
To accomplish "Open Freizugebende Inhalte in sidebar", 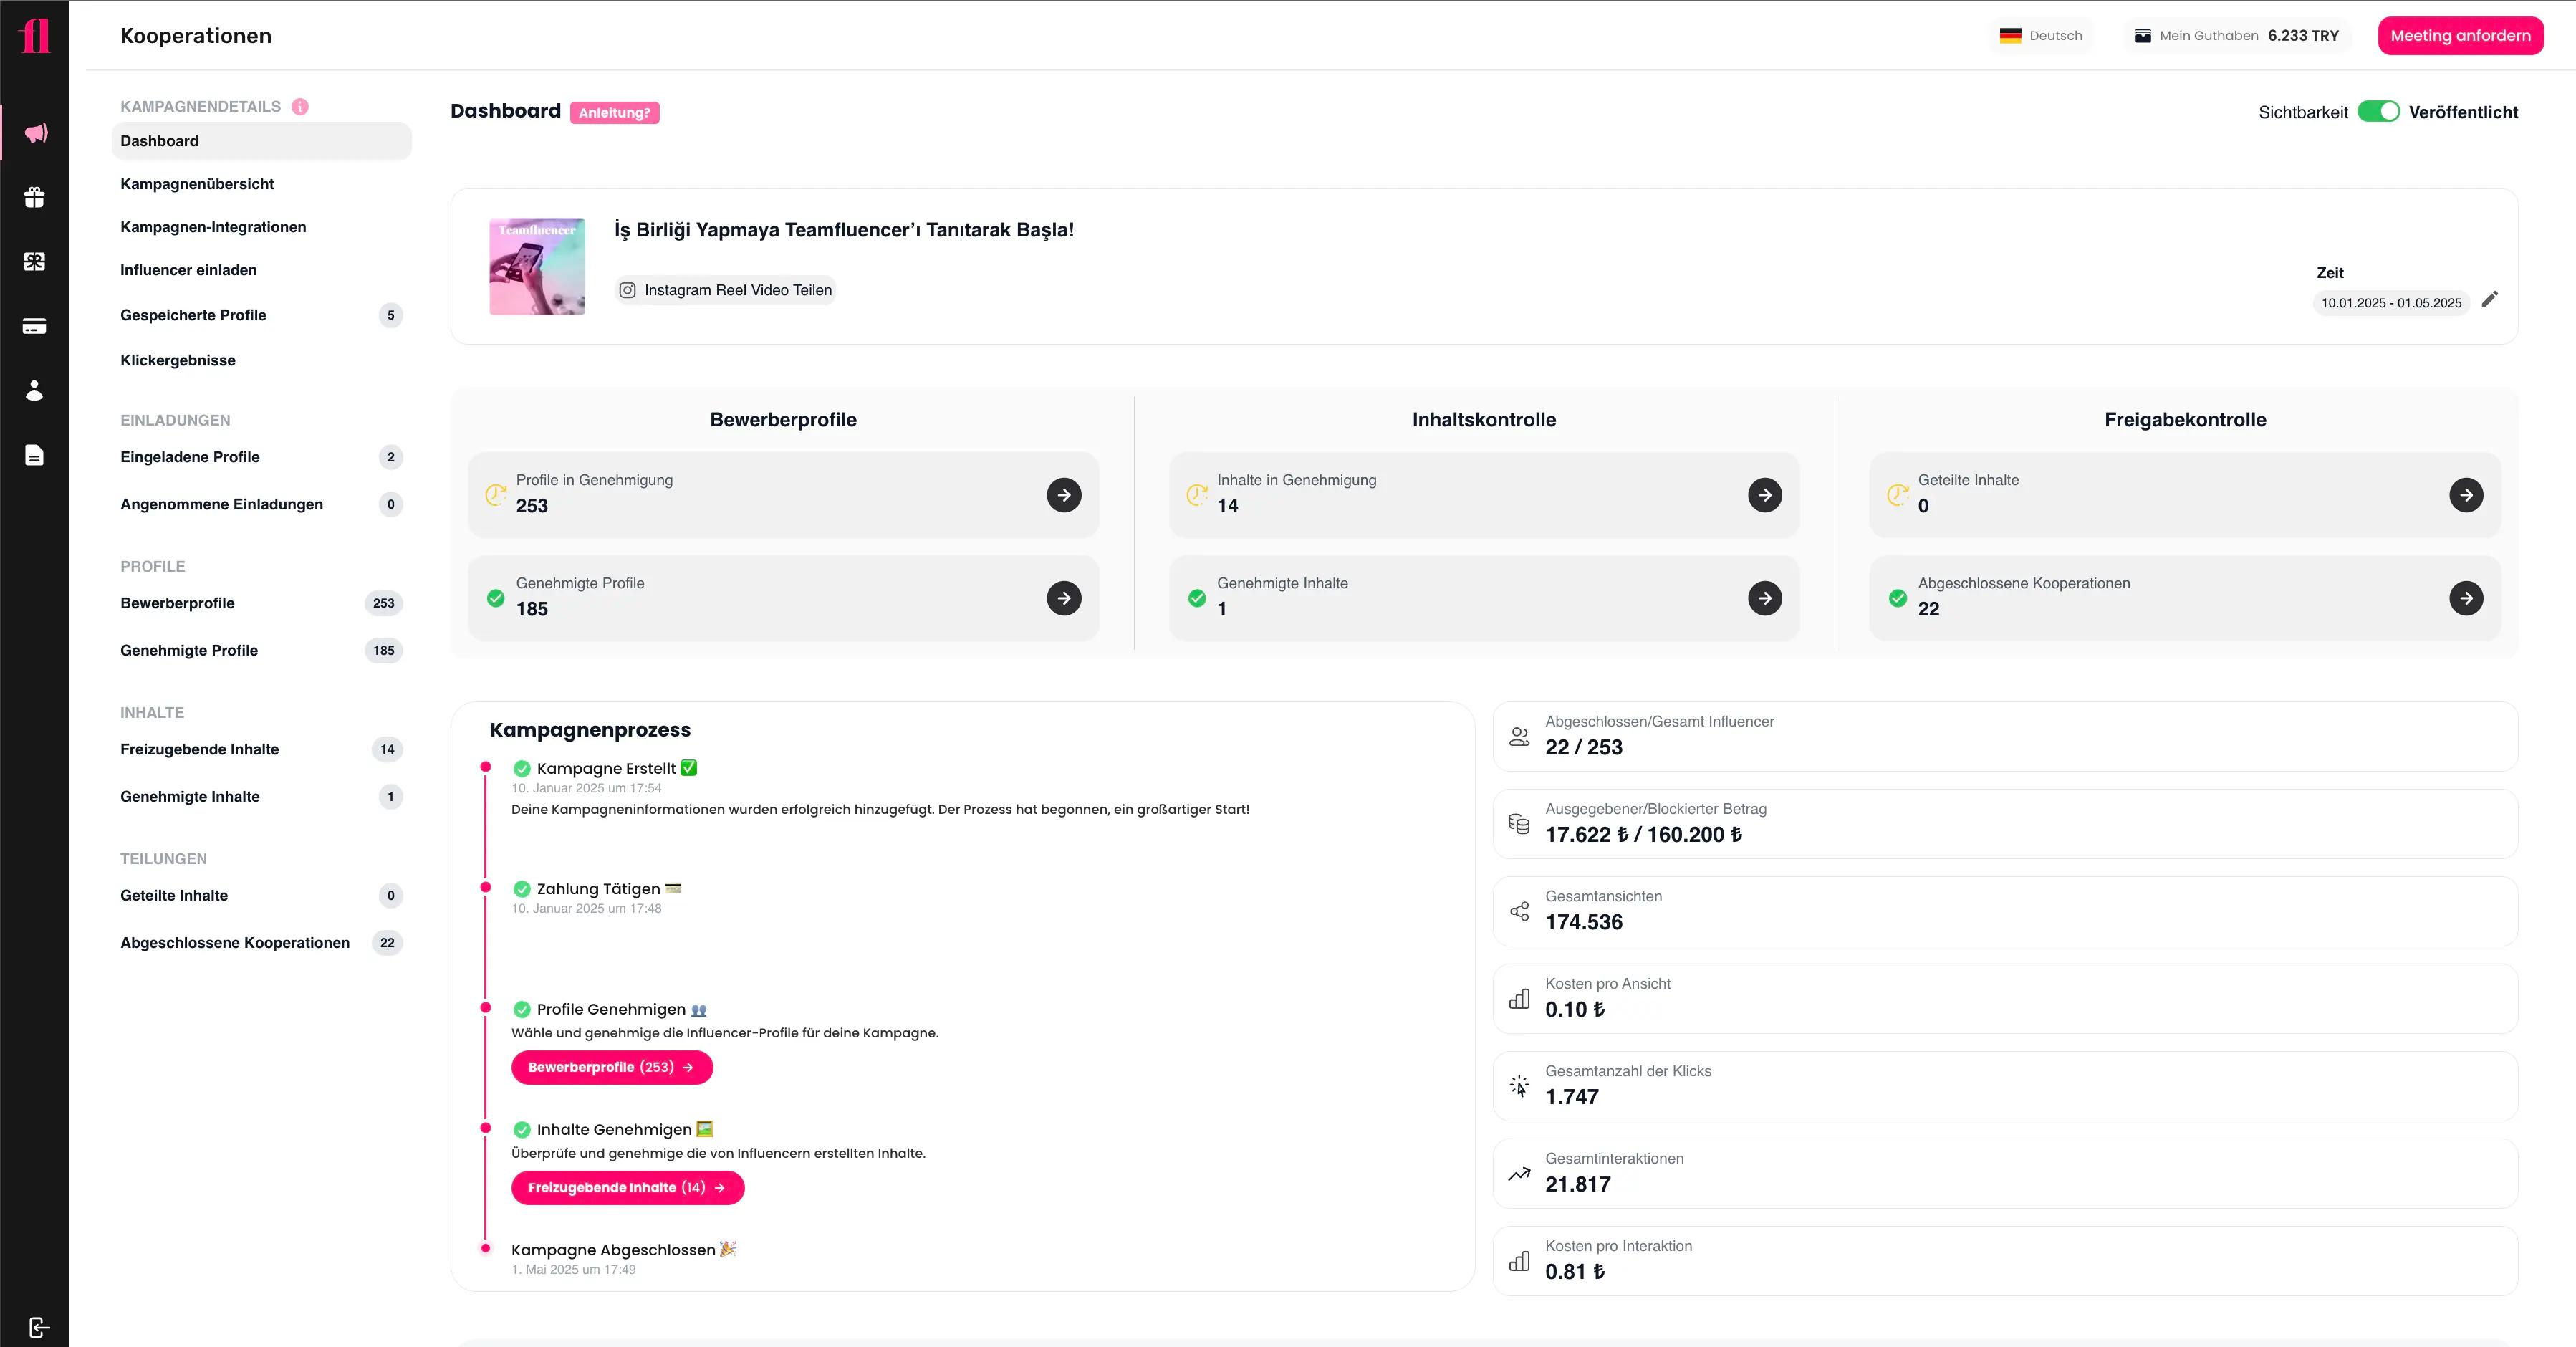I will pos(262,749).
